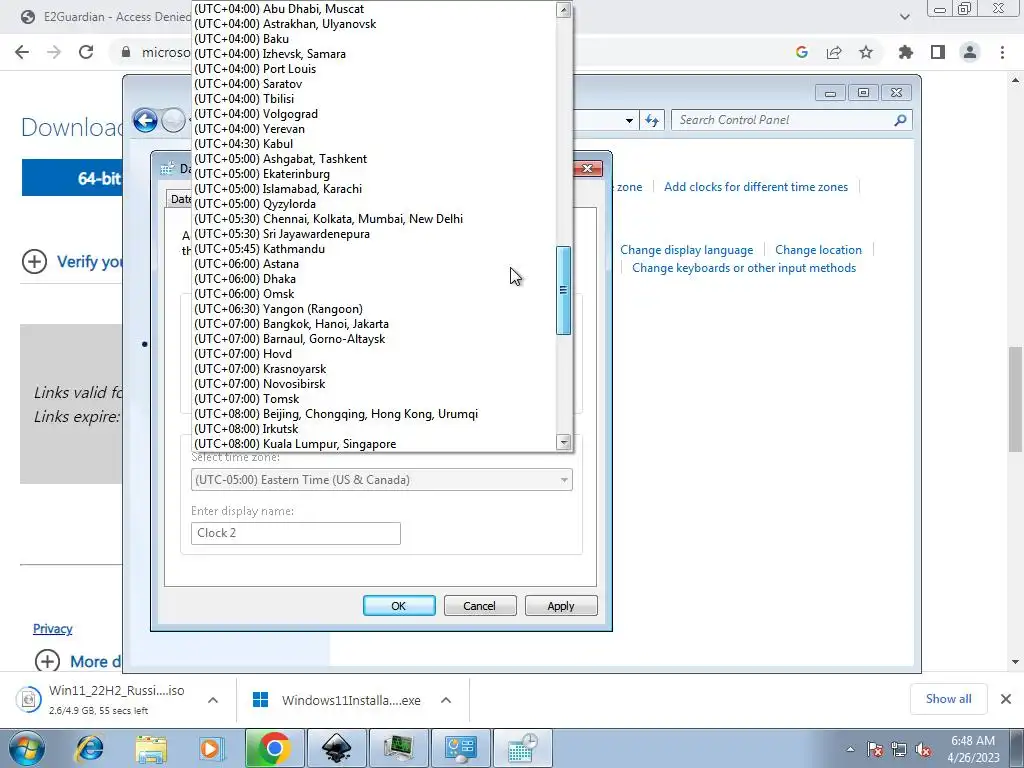The image size is (1024, 768).
Task: Click Show all downloads button
Action: coord(948,699)
